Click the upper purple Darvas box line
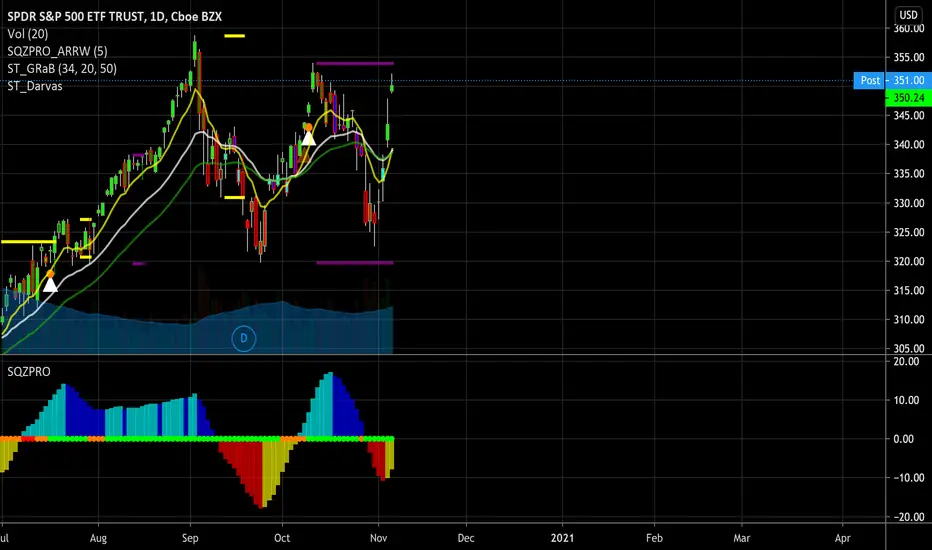932x550 pixels. click(x=355, y=63)
